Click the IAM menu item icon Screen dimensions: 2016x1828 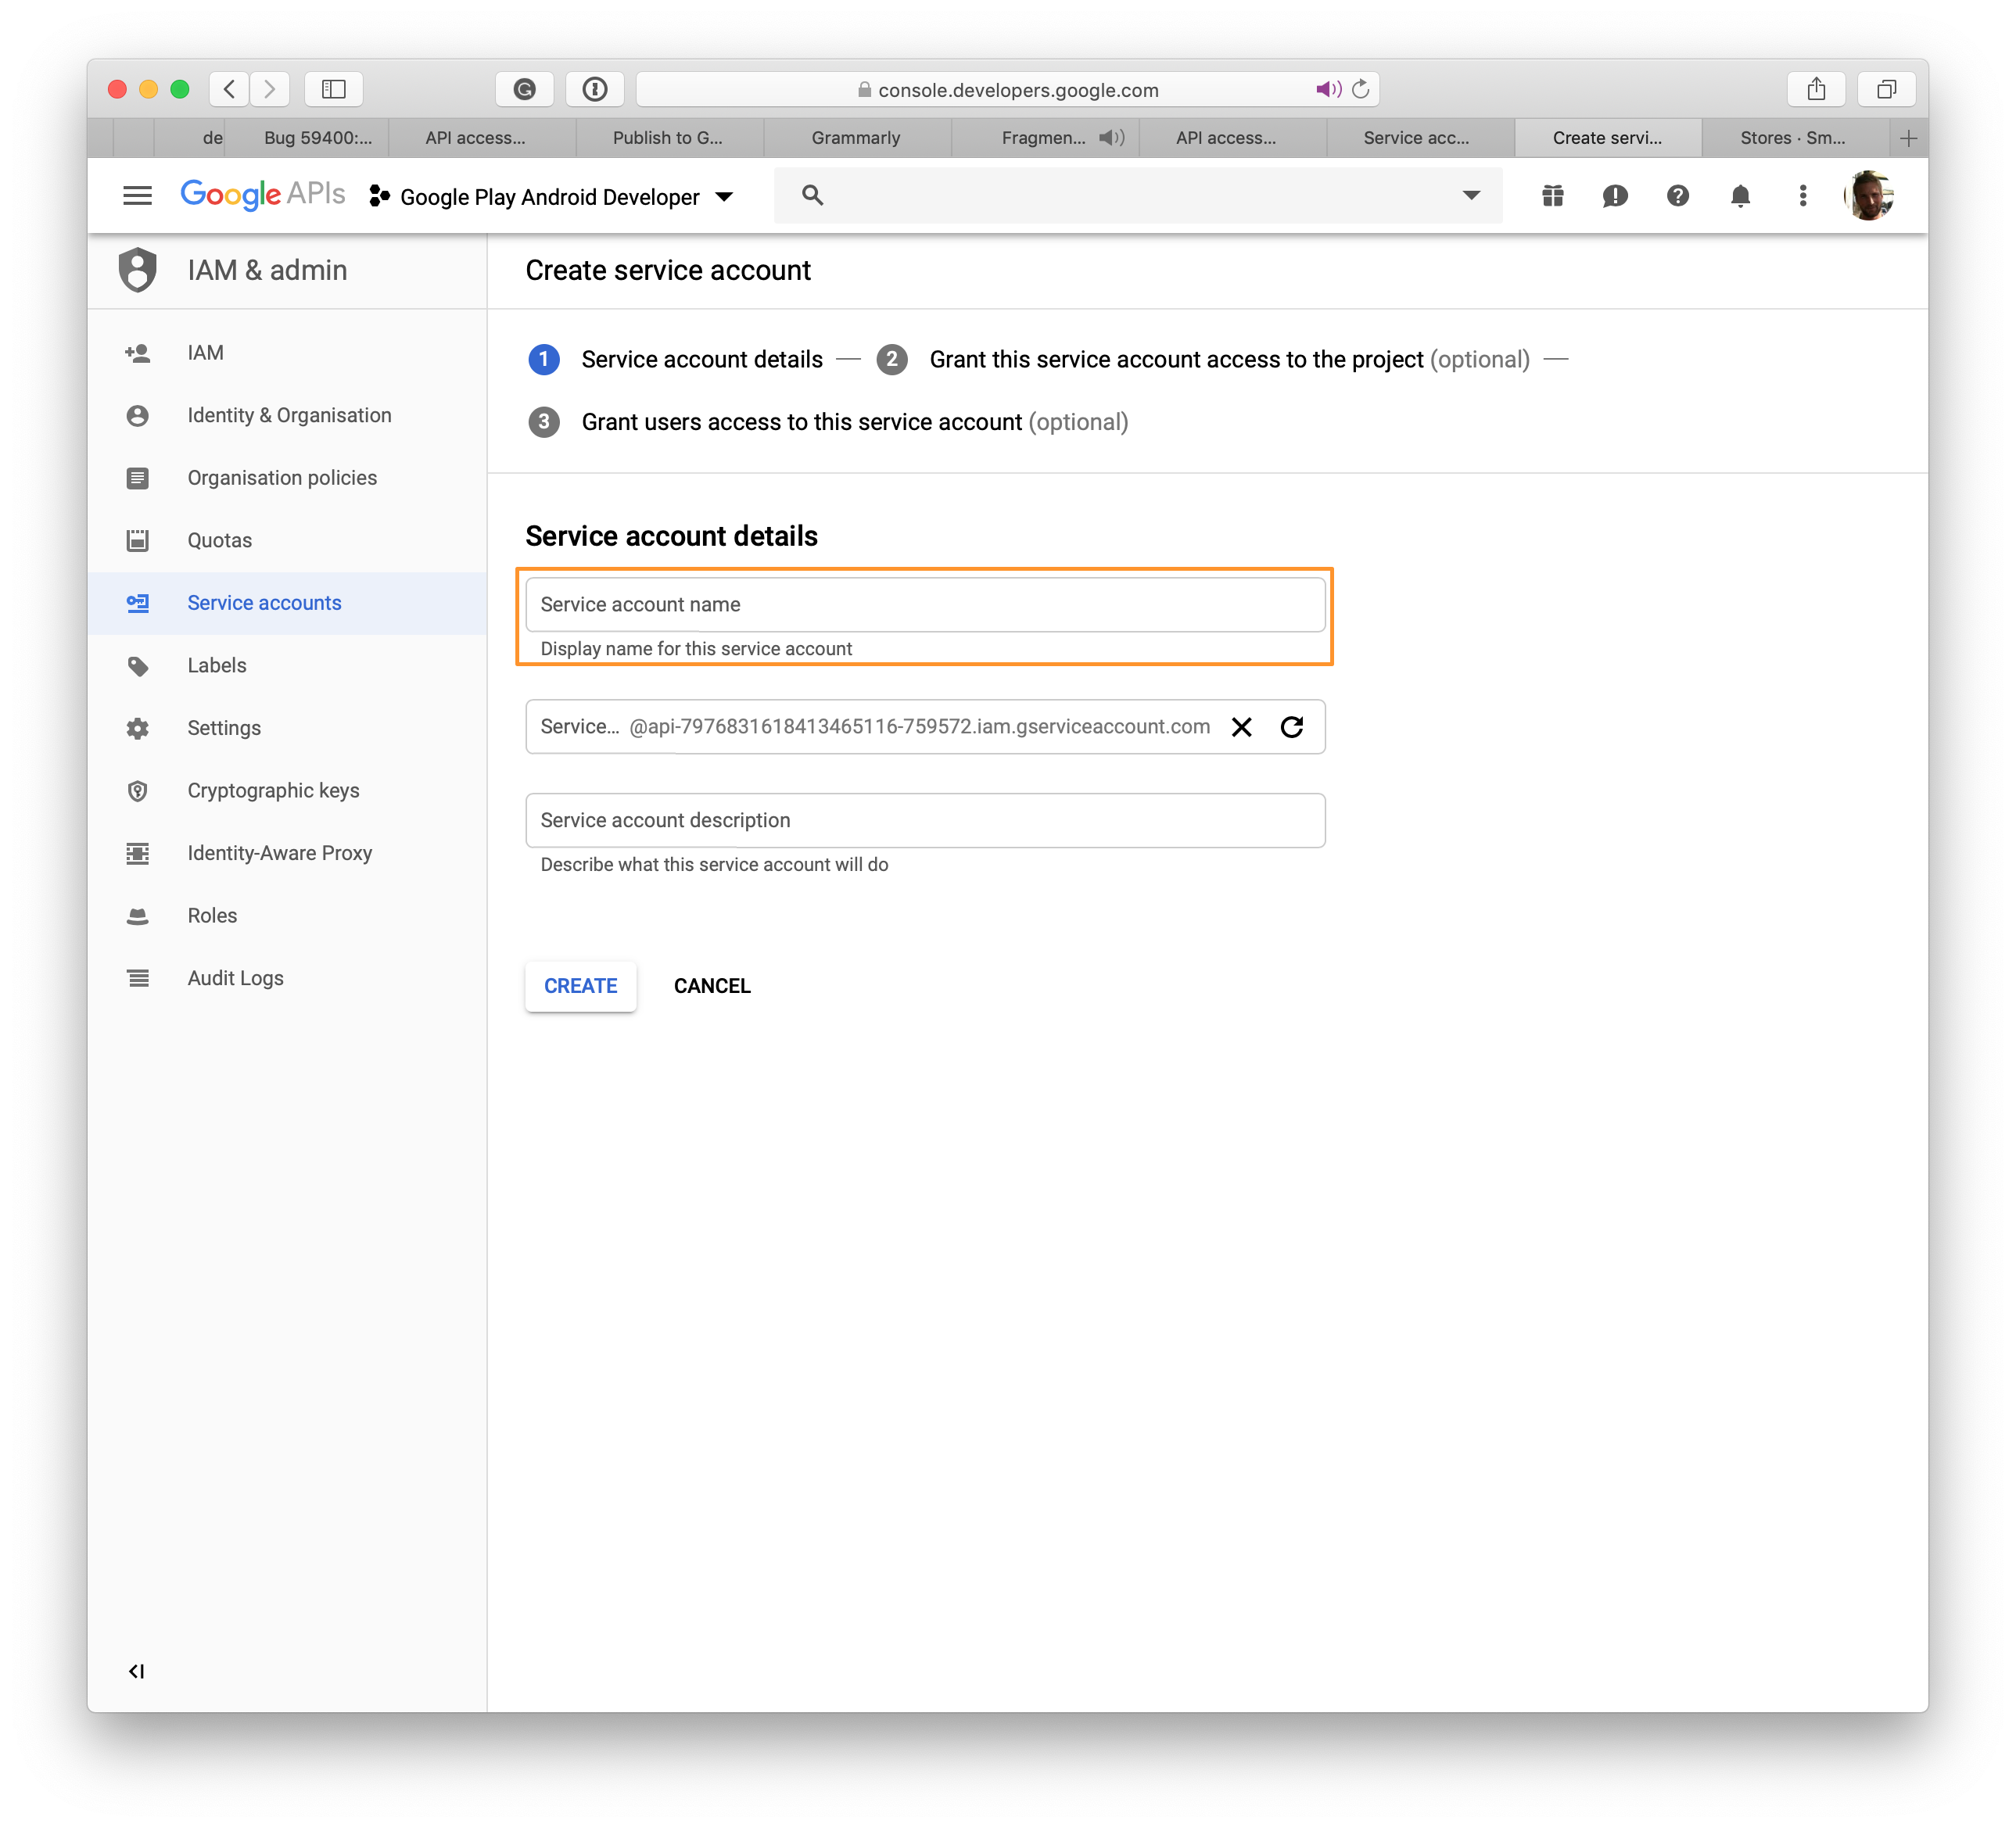pyautogui.click(x=141, y=351)
